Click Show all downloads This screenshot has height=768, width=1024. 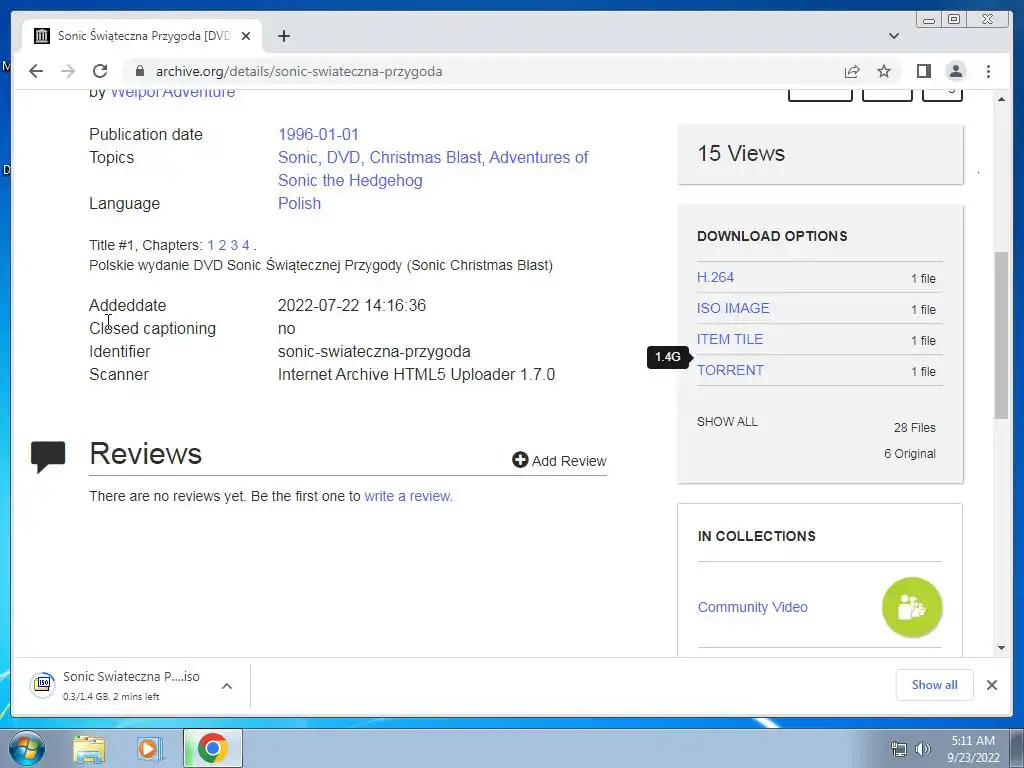point(935,685)
